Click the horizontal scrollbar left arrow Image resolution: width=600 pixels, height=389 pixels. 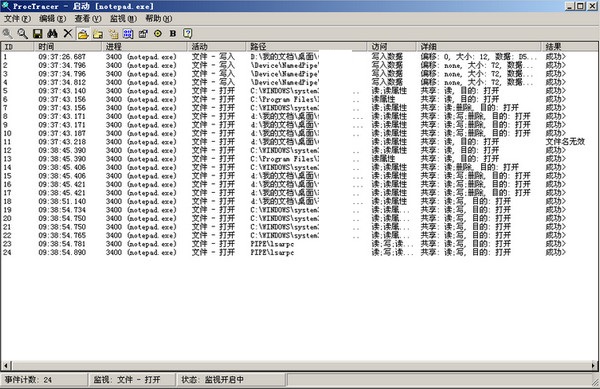pyautogui.click(x=6, y=366)
